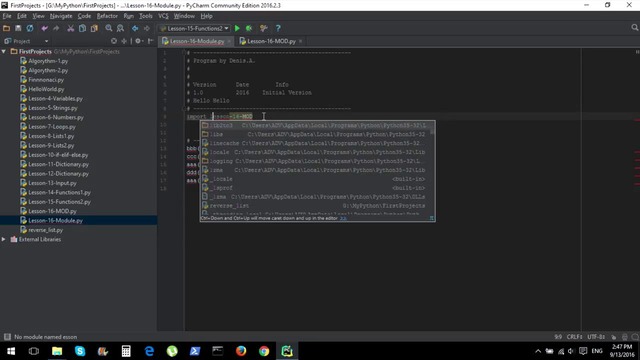
Task: Click the Find magnifier toolbar icon
Action: pyautogui.click(x=109, y=29)
